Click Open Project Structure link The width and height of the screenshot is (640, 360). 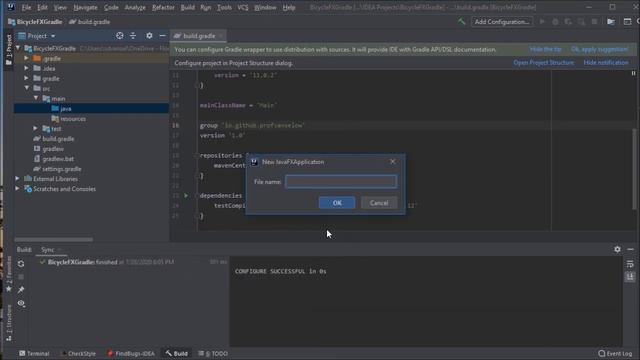pos(543,63)
